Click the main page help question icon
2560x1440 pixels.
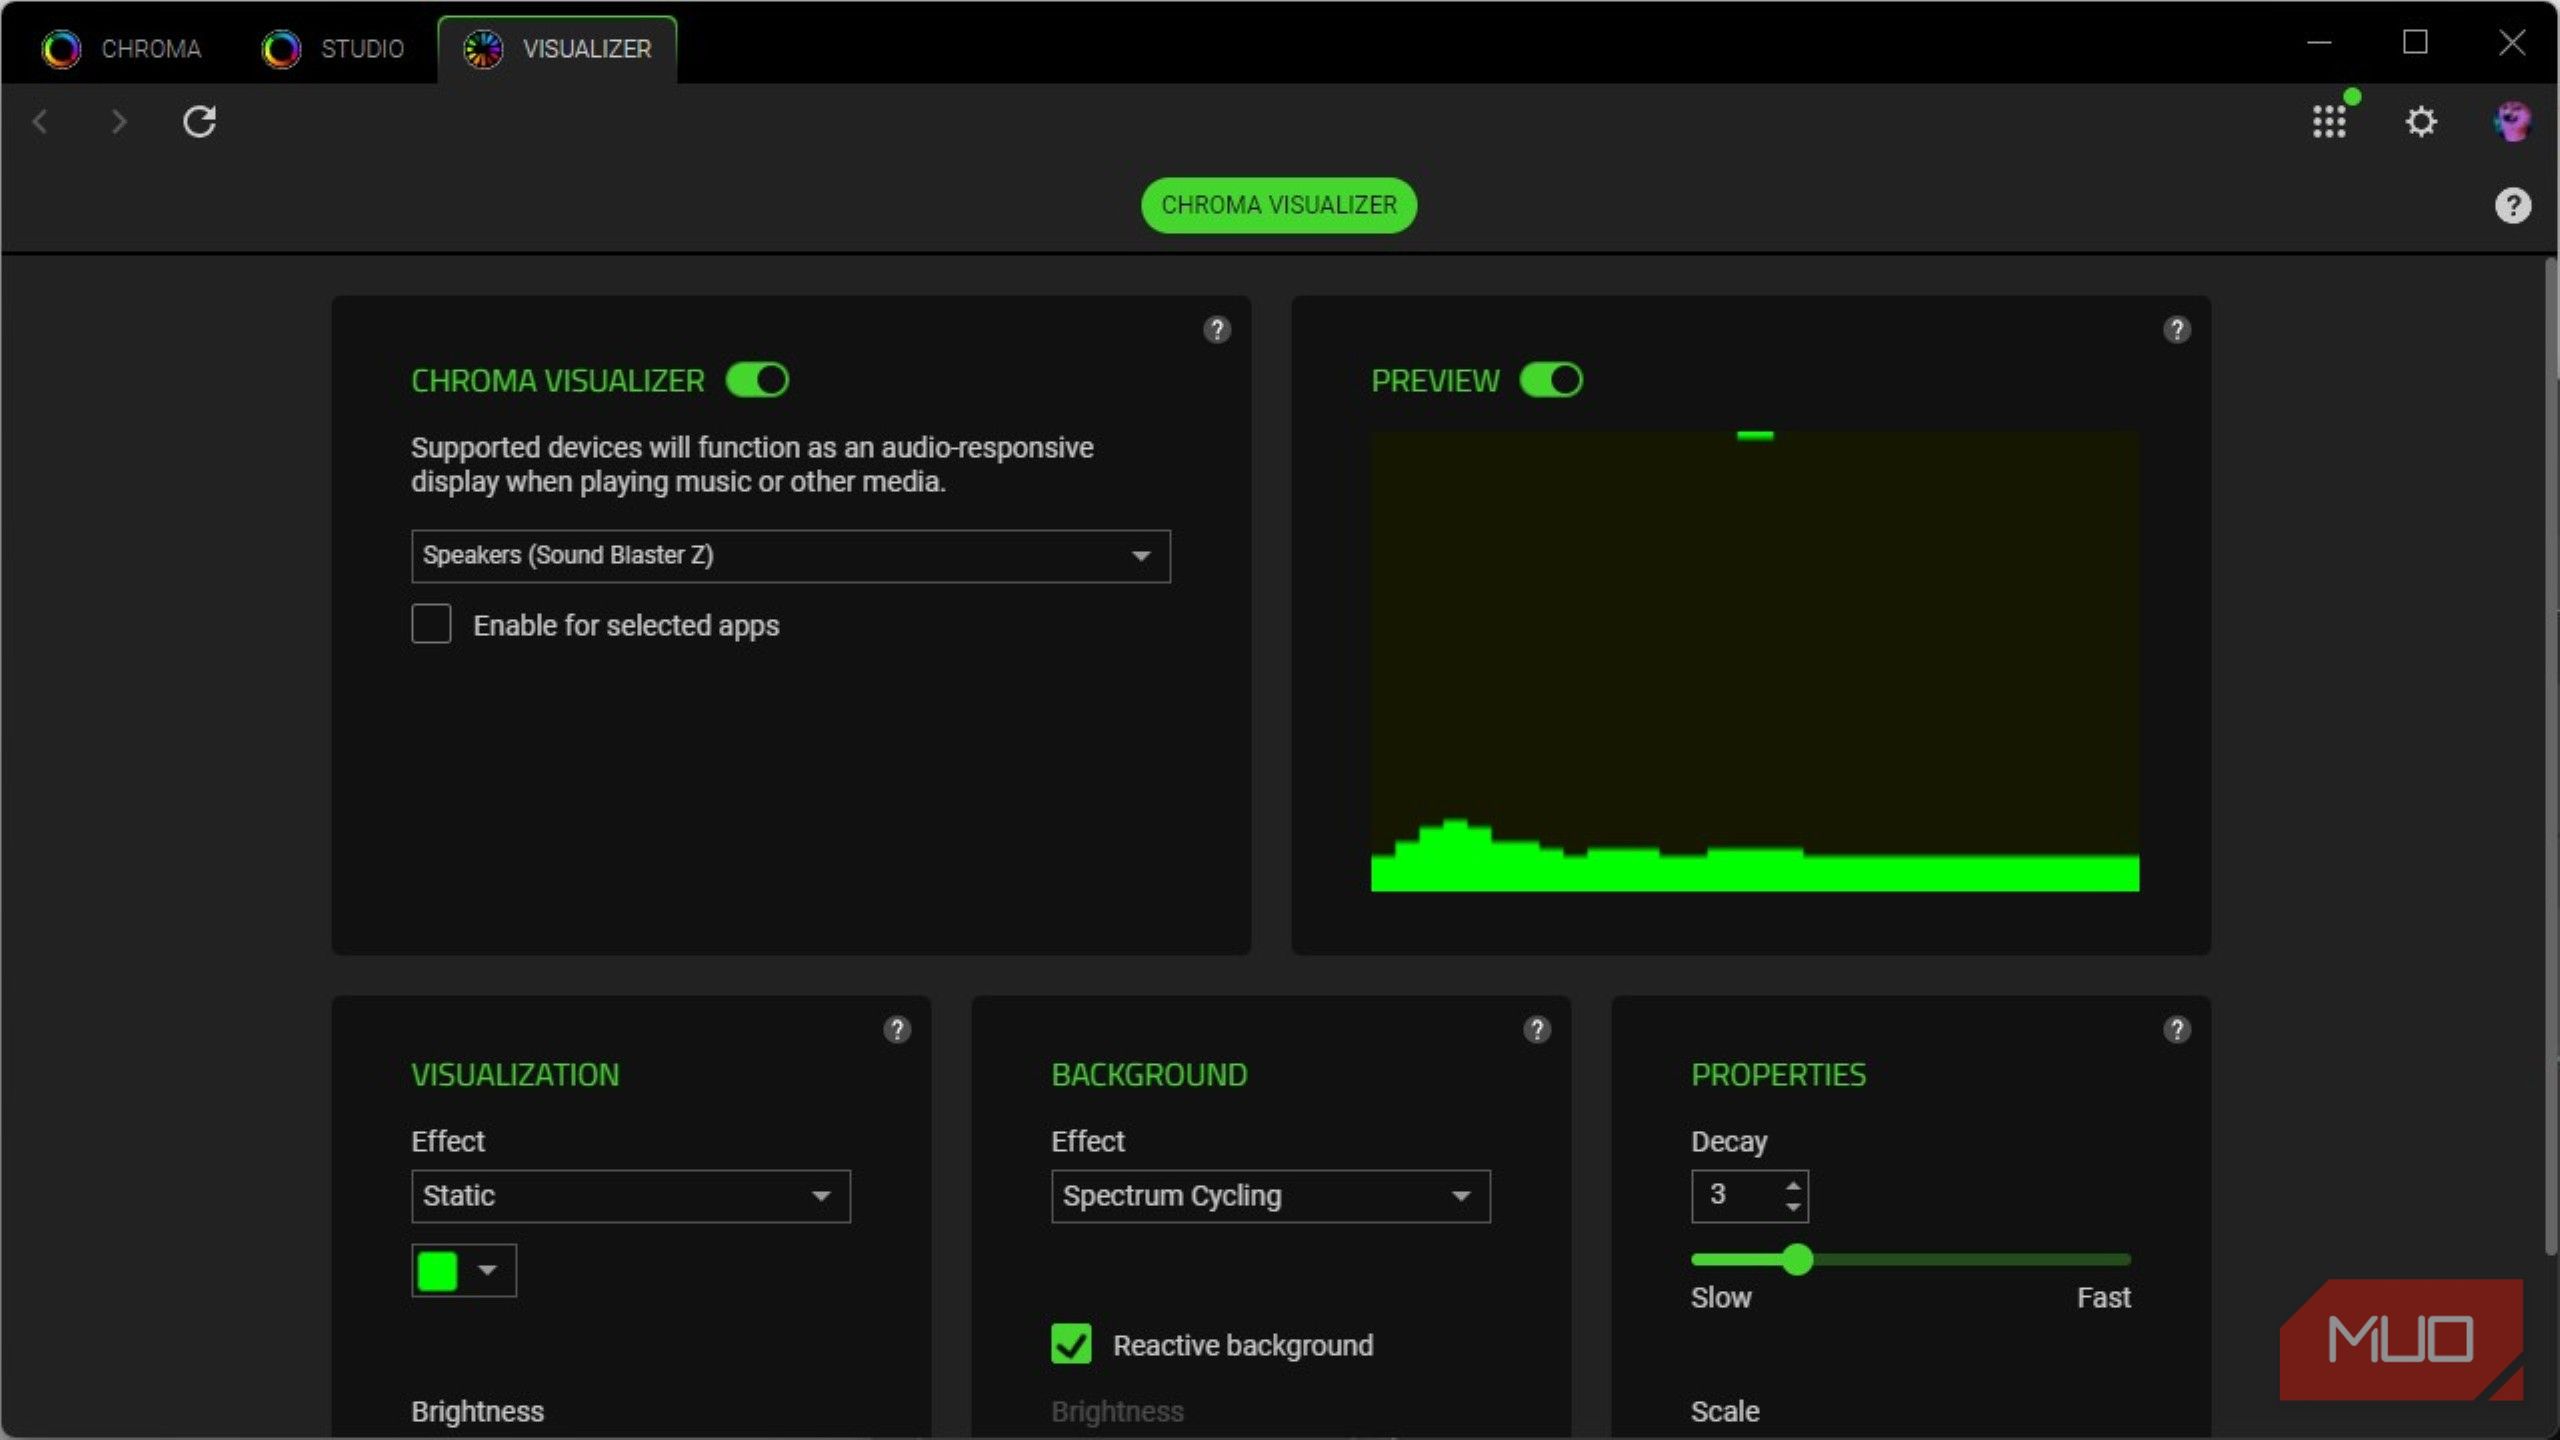coord(2512,206)
